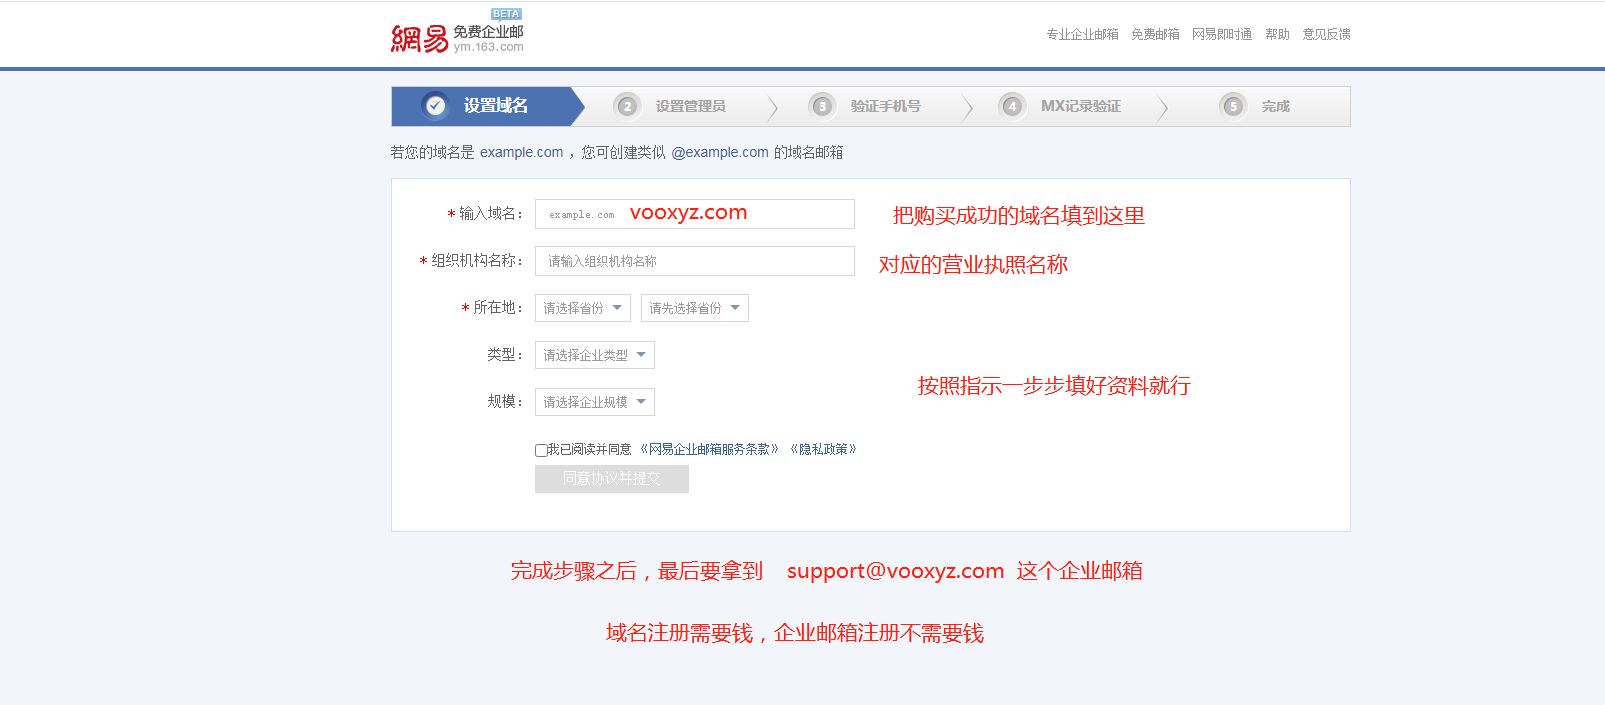This screenshot has width=1605, height=705.
Task: Open the 请先选择省份 city dropdown
Action: tap(695, 308)
